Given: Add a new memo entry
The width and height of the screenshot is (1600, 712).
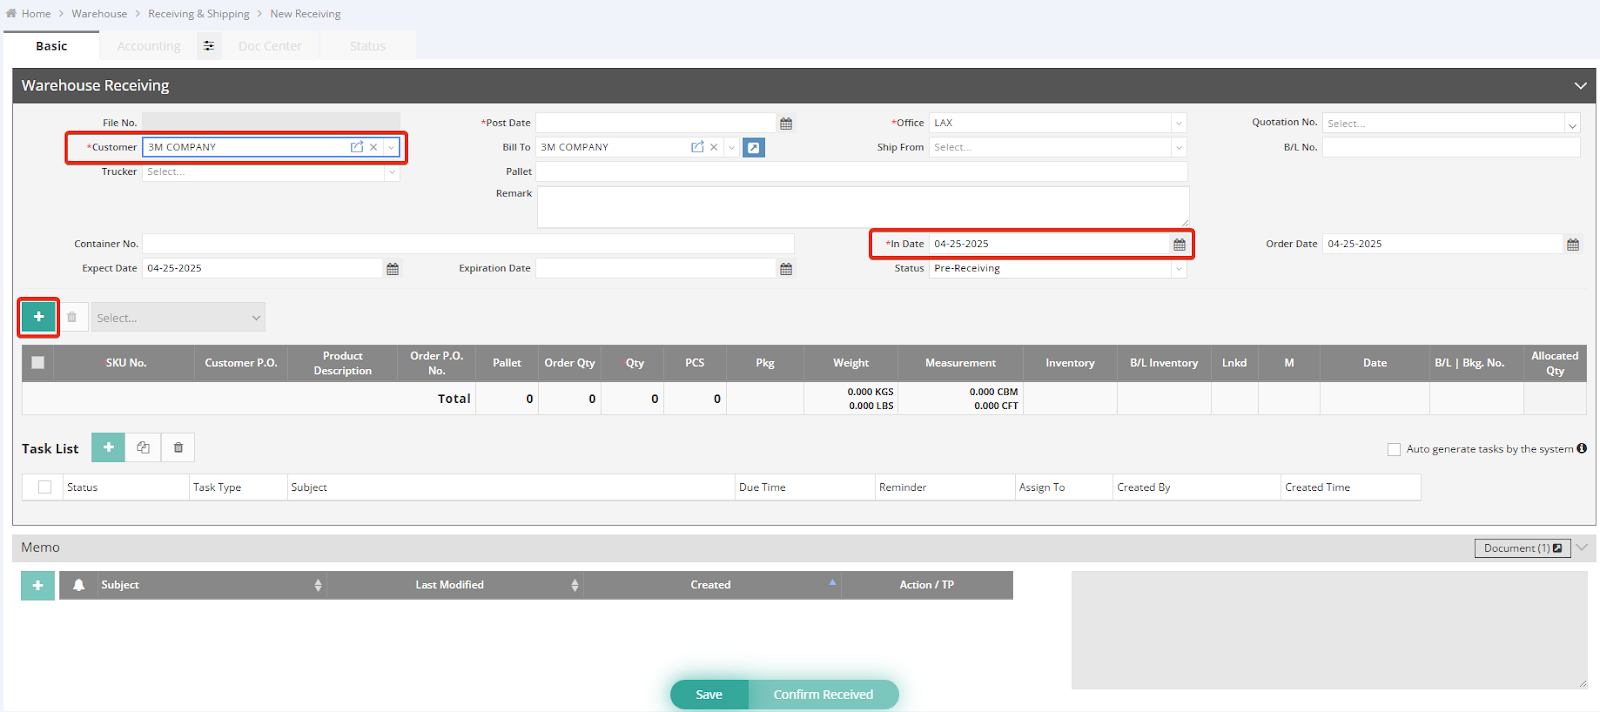Looking at the screenshot, I should [38, 585].
